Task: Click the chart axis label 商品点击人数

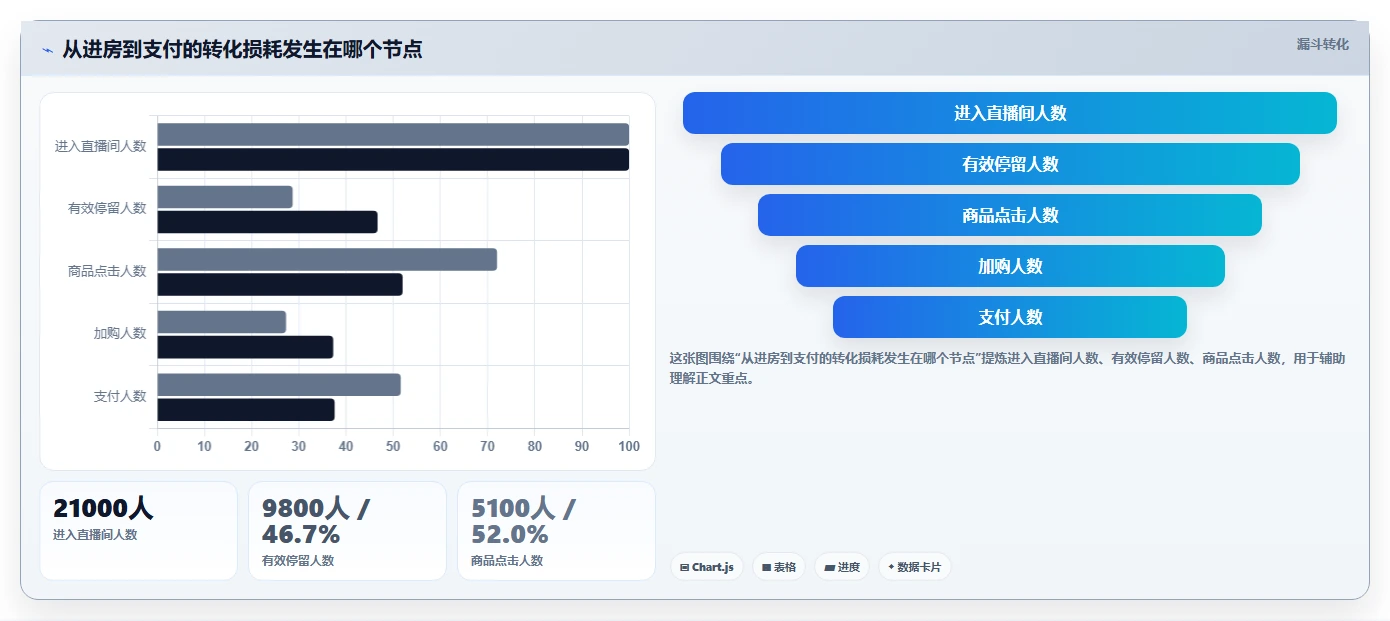Action: click(x=107, y=271)
